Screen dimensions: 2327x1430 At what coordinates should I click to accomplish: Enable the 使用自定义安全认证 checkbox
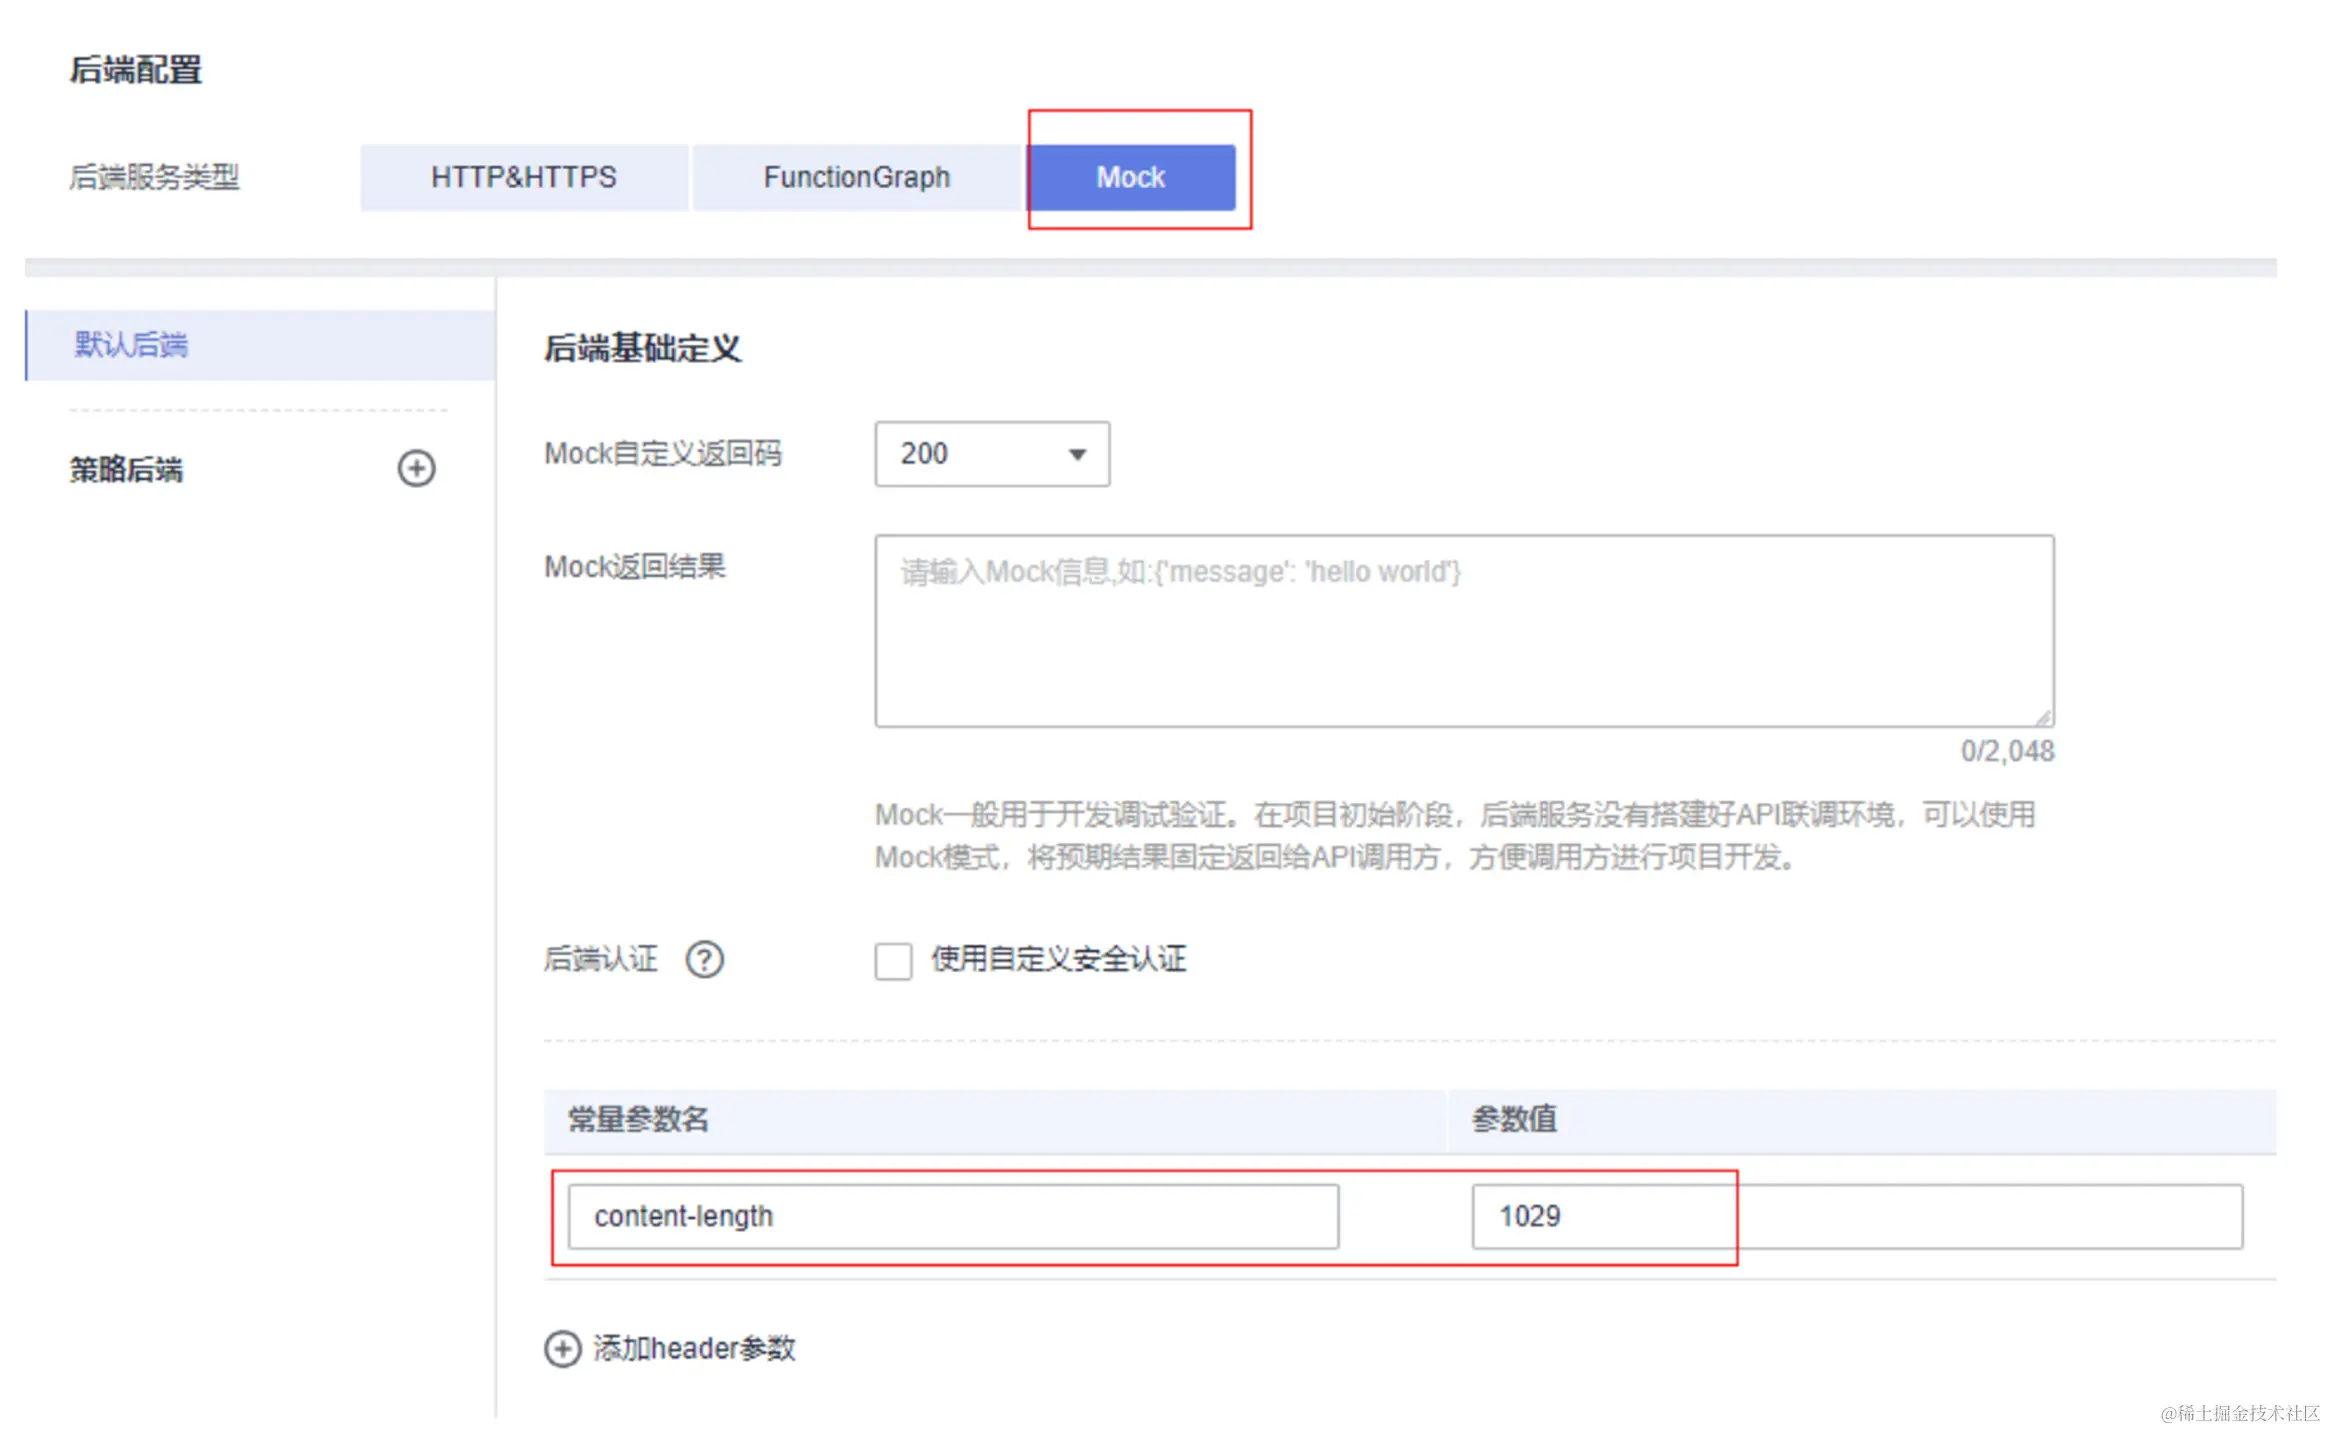(x=892, y=961)
